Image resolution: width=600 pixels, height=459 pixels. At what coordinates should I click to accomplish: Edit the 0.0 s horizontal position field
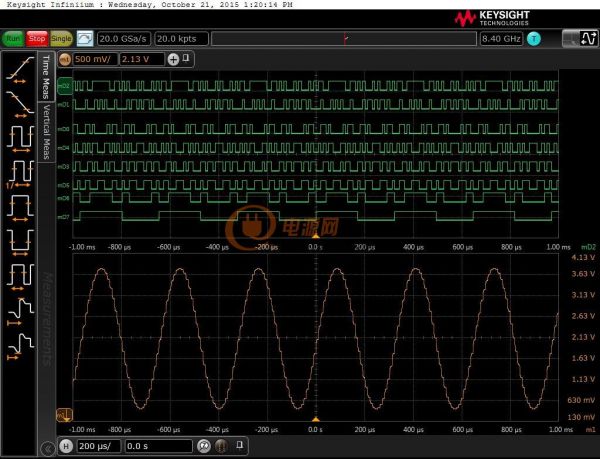pos(158,446)
